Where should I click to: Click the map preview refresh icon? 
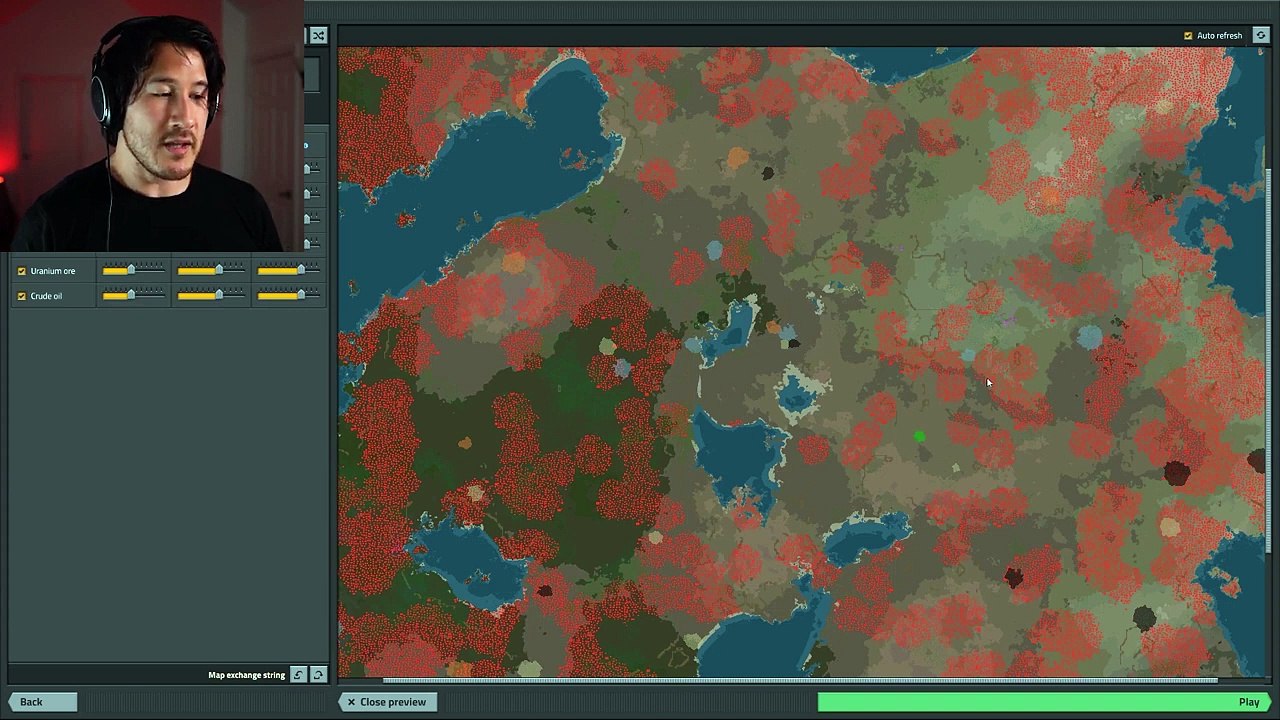(x=1260, y=35)
